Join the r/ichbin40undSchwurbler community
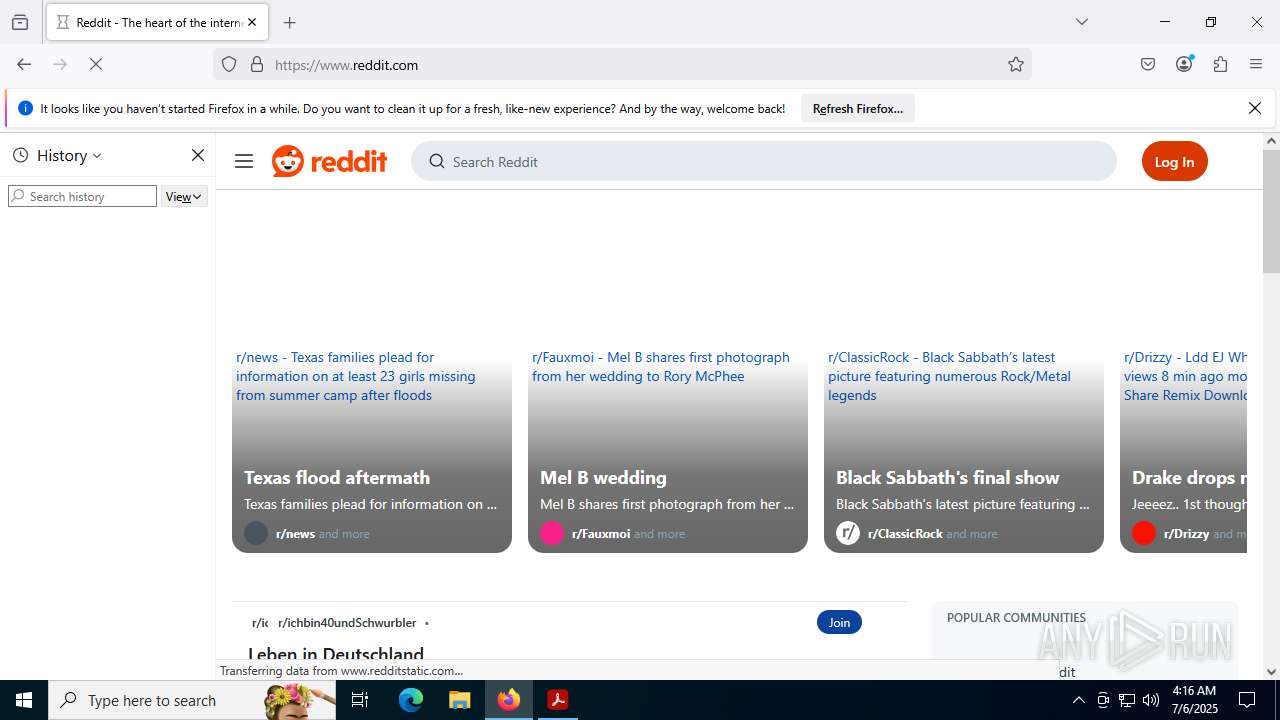This screenshot has width=1280, height=720. (x=839, y=622)
